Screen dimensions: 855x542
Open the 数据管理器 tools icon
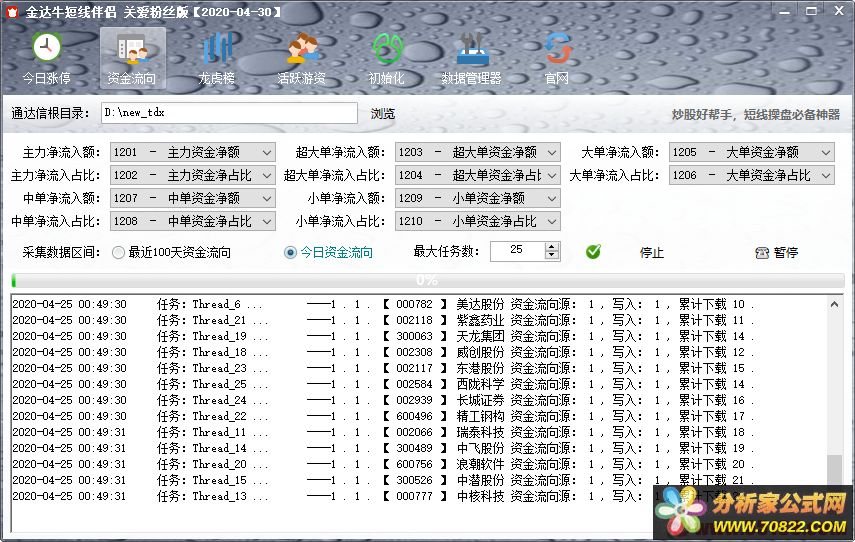click(x=472, y=48)
